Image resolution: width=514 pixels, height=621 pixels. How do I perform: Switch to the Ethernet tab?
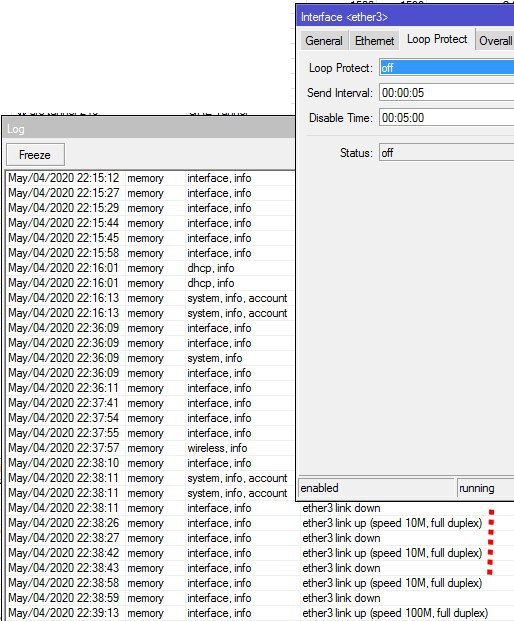click(x=374, y=41)
